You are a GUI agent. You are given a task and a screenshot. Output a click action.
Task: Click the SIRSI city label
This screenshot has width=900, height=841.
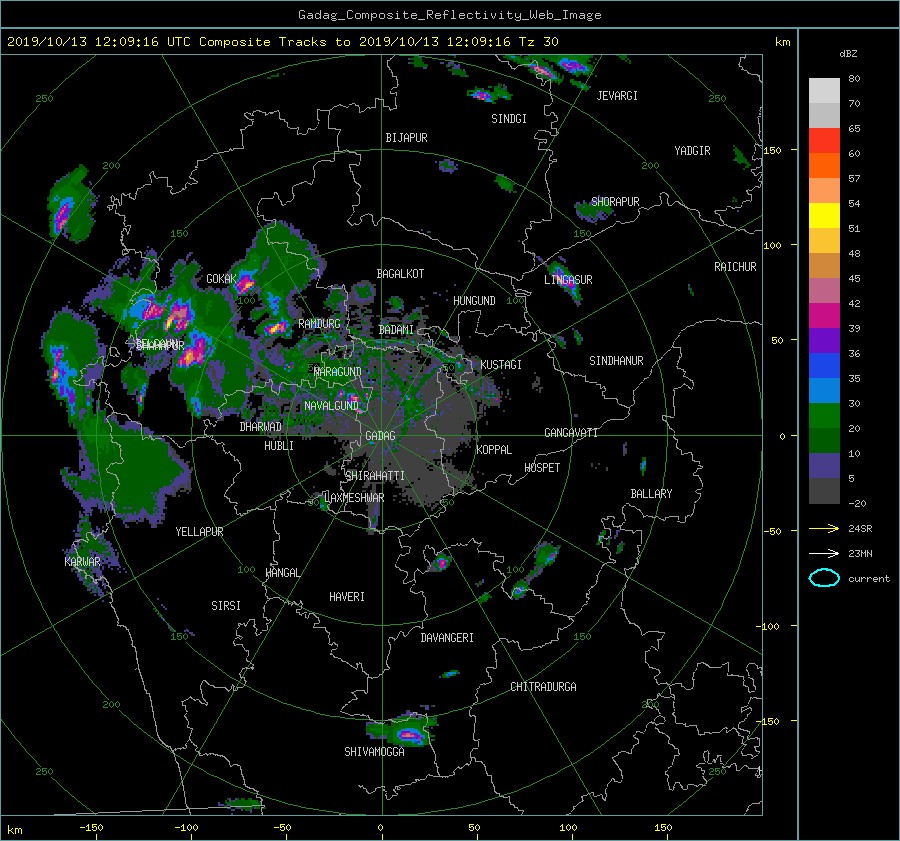tap(226, 606)
